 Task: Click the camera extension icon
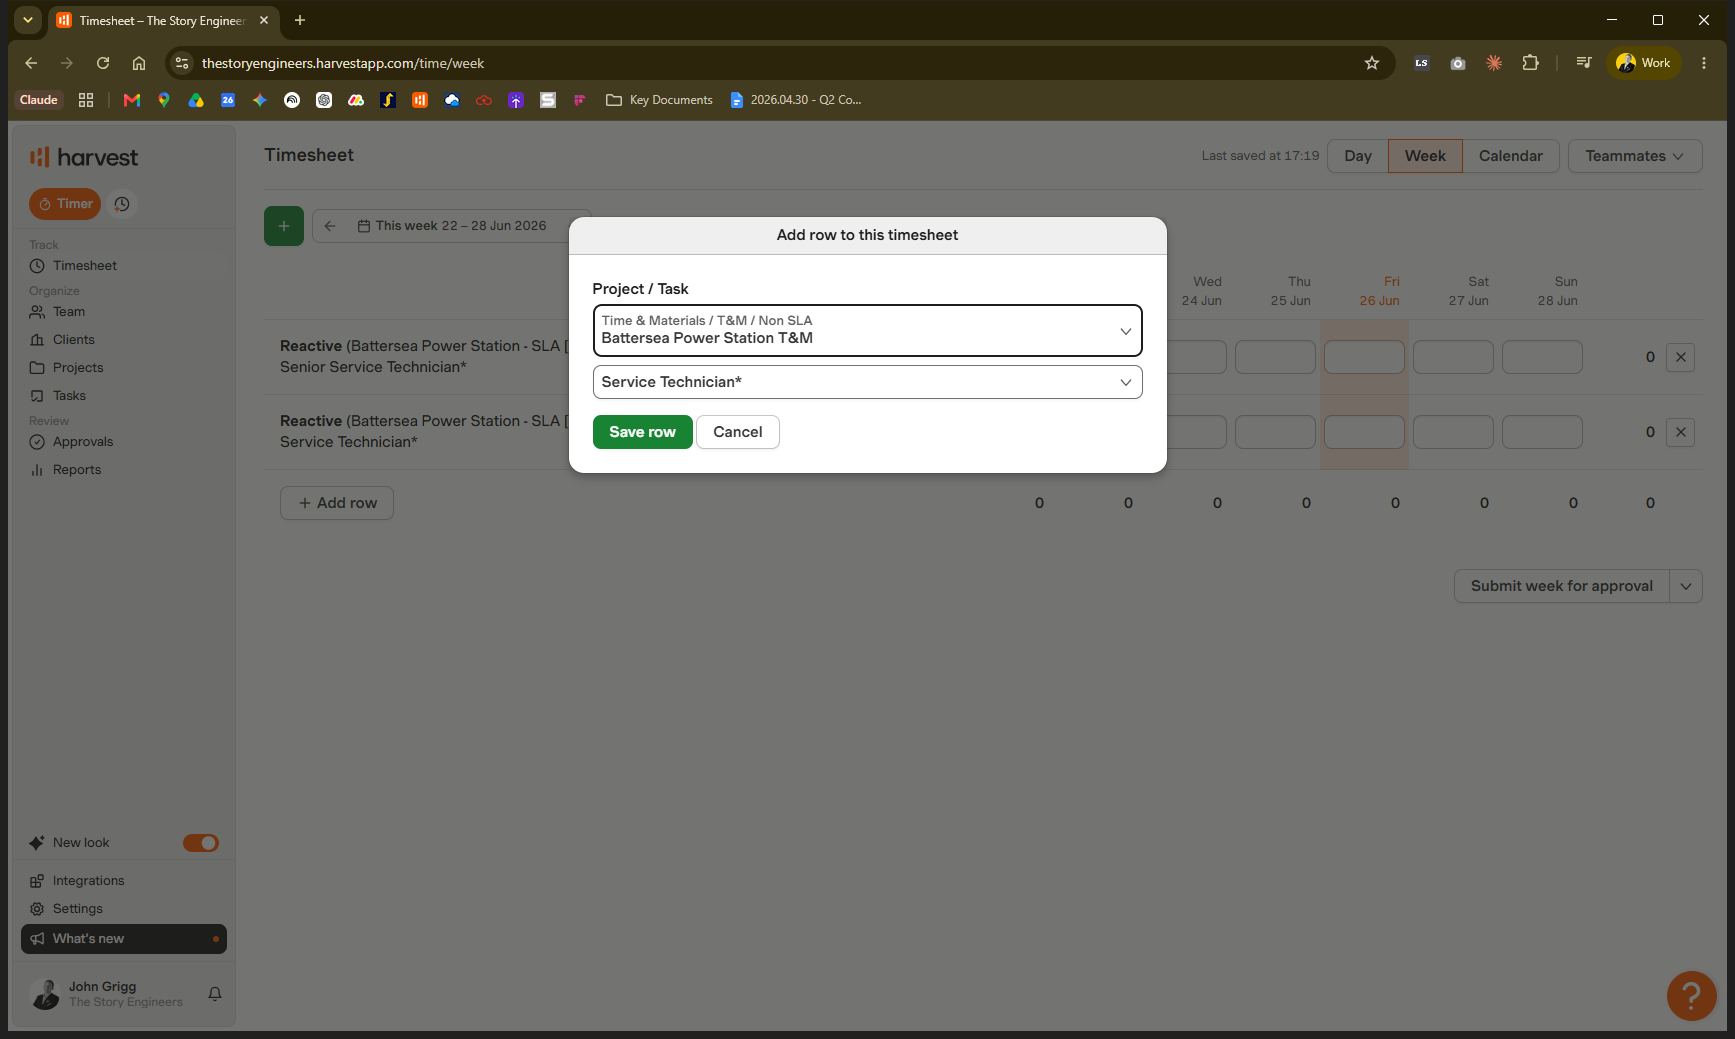click(x=1458, y=63)
